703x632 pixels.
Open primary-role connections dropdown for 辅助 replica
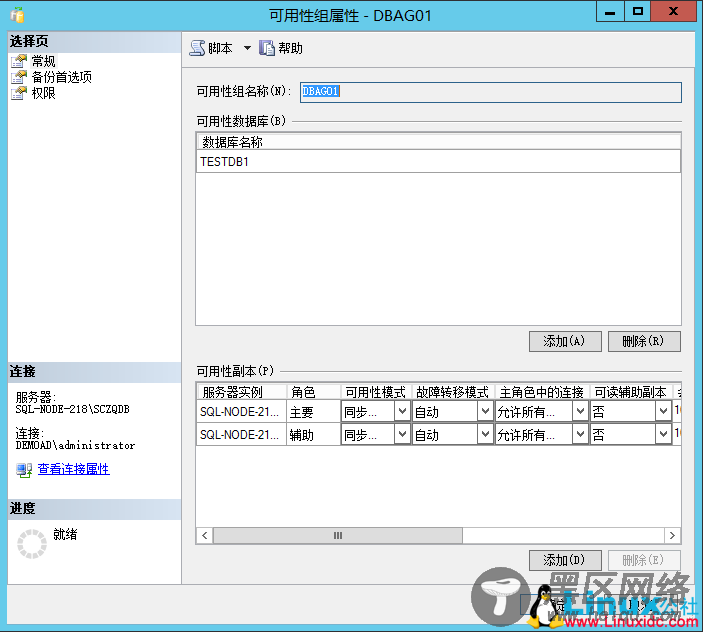(580, 434)
